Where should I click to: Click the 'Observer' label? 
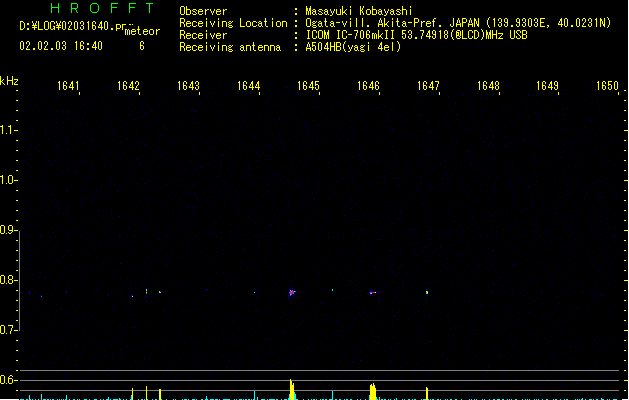(x=203, y=11)
